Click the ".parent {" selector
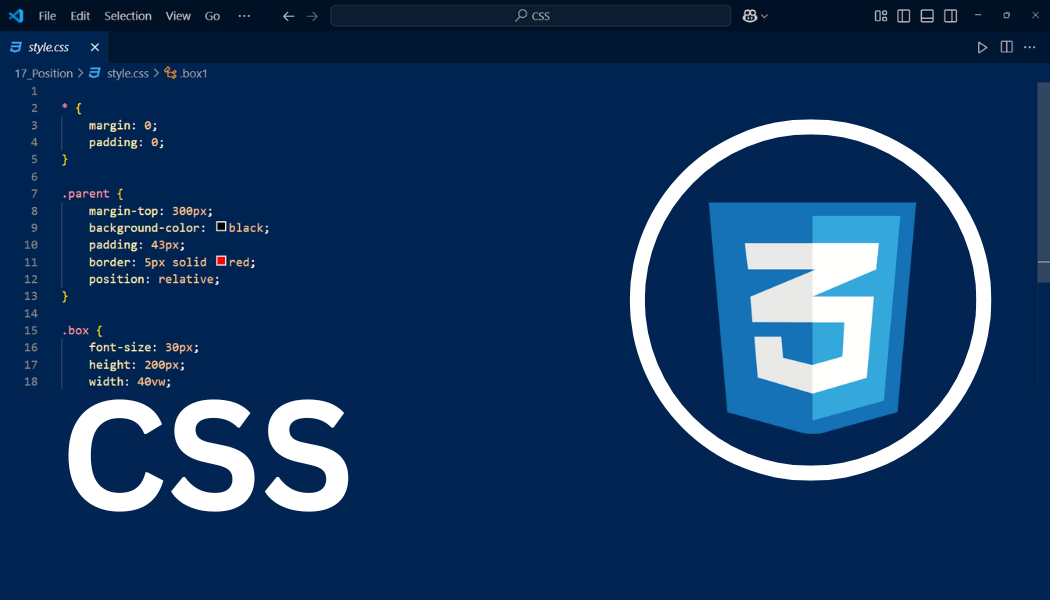Image resolution: width=1050 pixels, height=600 pixels. [92, 194]
